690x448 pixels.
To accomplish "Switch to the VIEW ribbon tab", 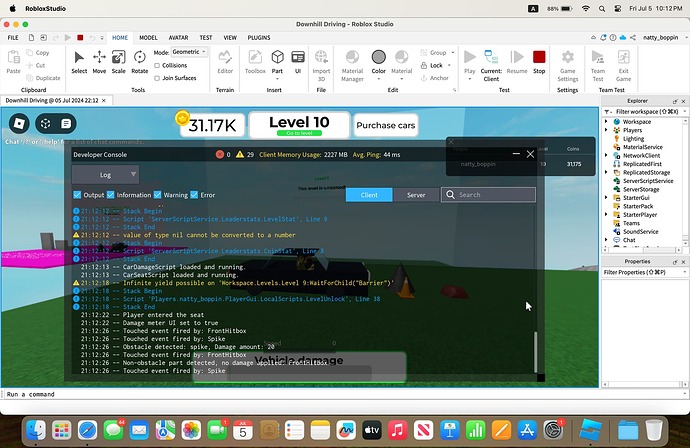I will point(230,38).
